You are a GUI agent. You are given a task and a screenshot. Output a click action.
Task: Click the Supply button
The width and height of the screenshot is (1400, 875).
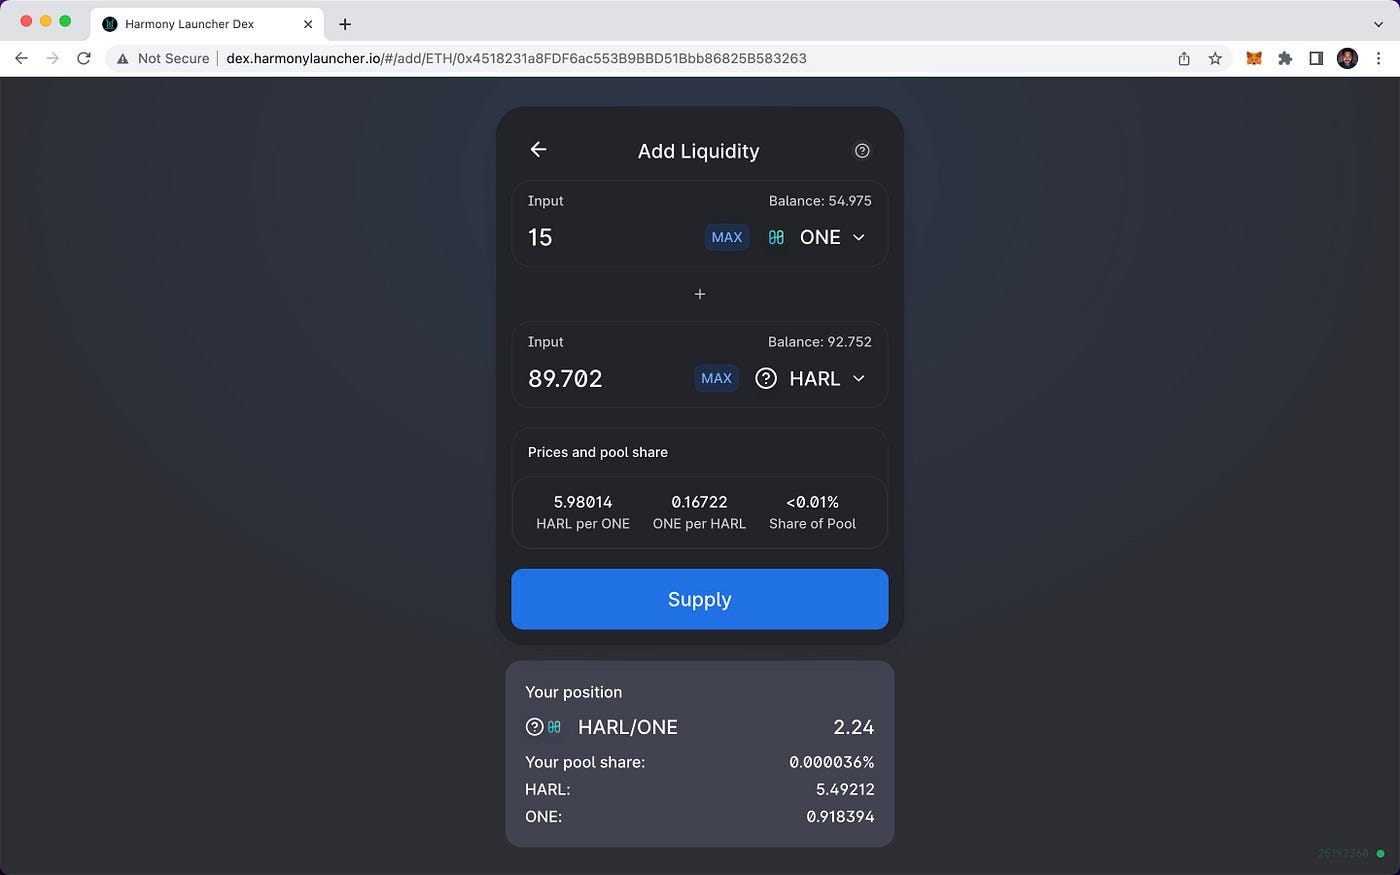700,599
